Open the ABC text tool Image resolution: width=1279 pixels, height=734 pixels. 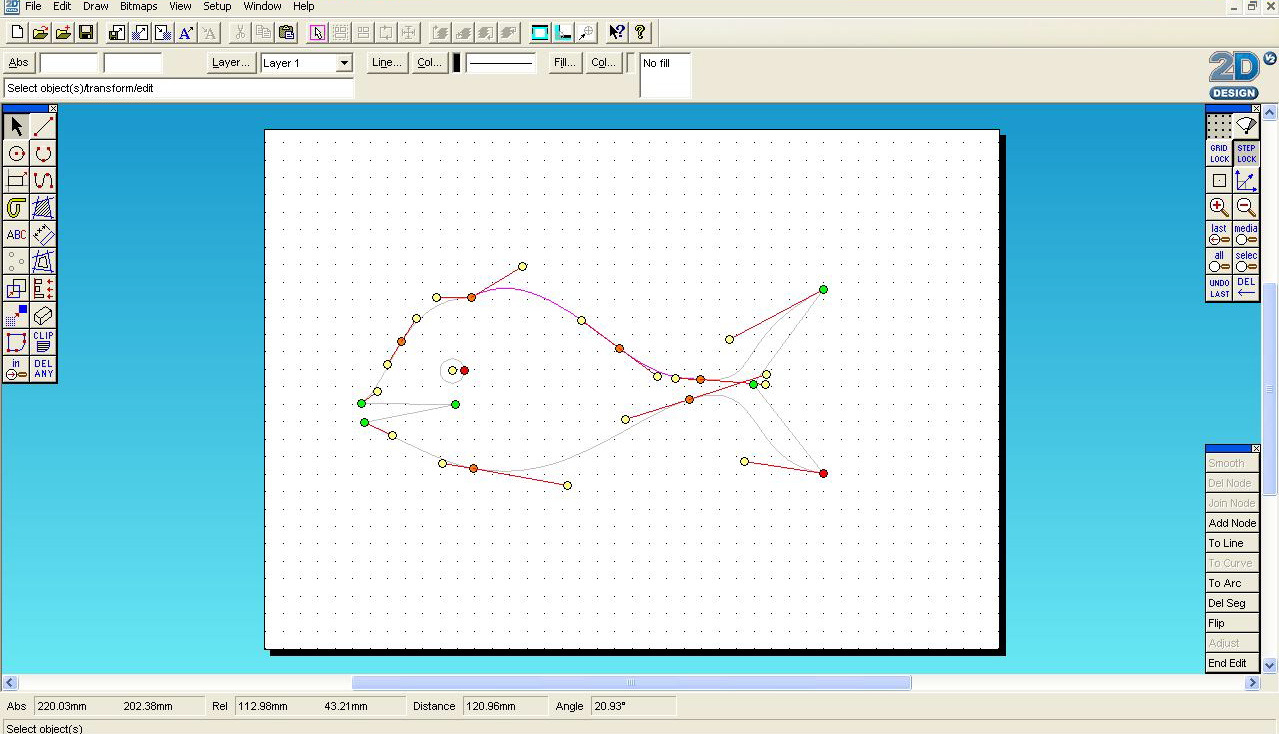[x=16, y=234]
